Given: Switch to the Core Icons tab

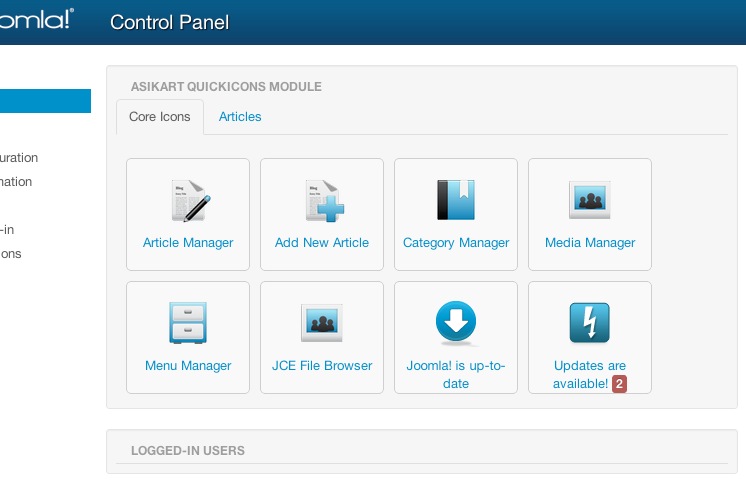Looking at the screenshot, I should click(x=160, y=117).
